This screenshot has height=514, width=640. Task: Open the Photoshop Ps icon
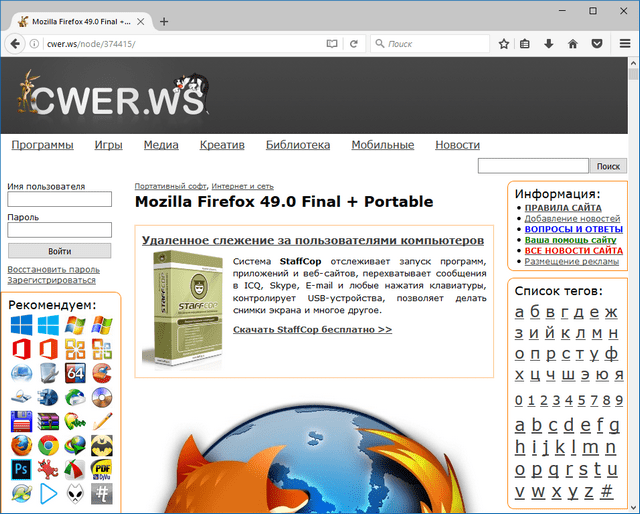coord(21,469)
